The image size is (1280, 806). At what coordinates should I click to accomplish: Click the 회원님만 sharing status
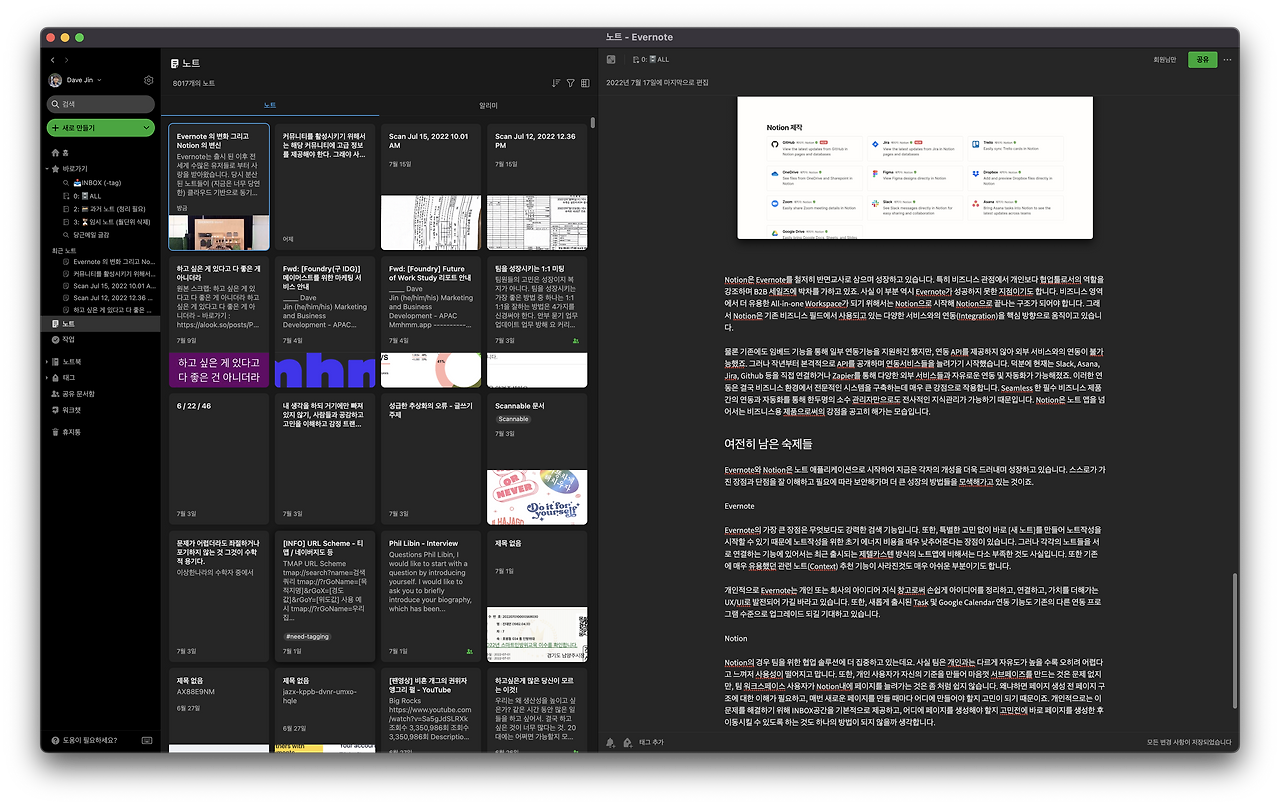coord(1164,60)
